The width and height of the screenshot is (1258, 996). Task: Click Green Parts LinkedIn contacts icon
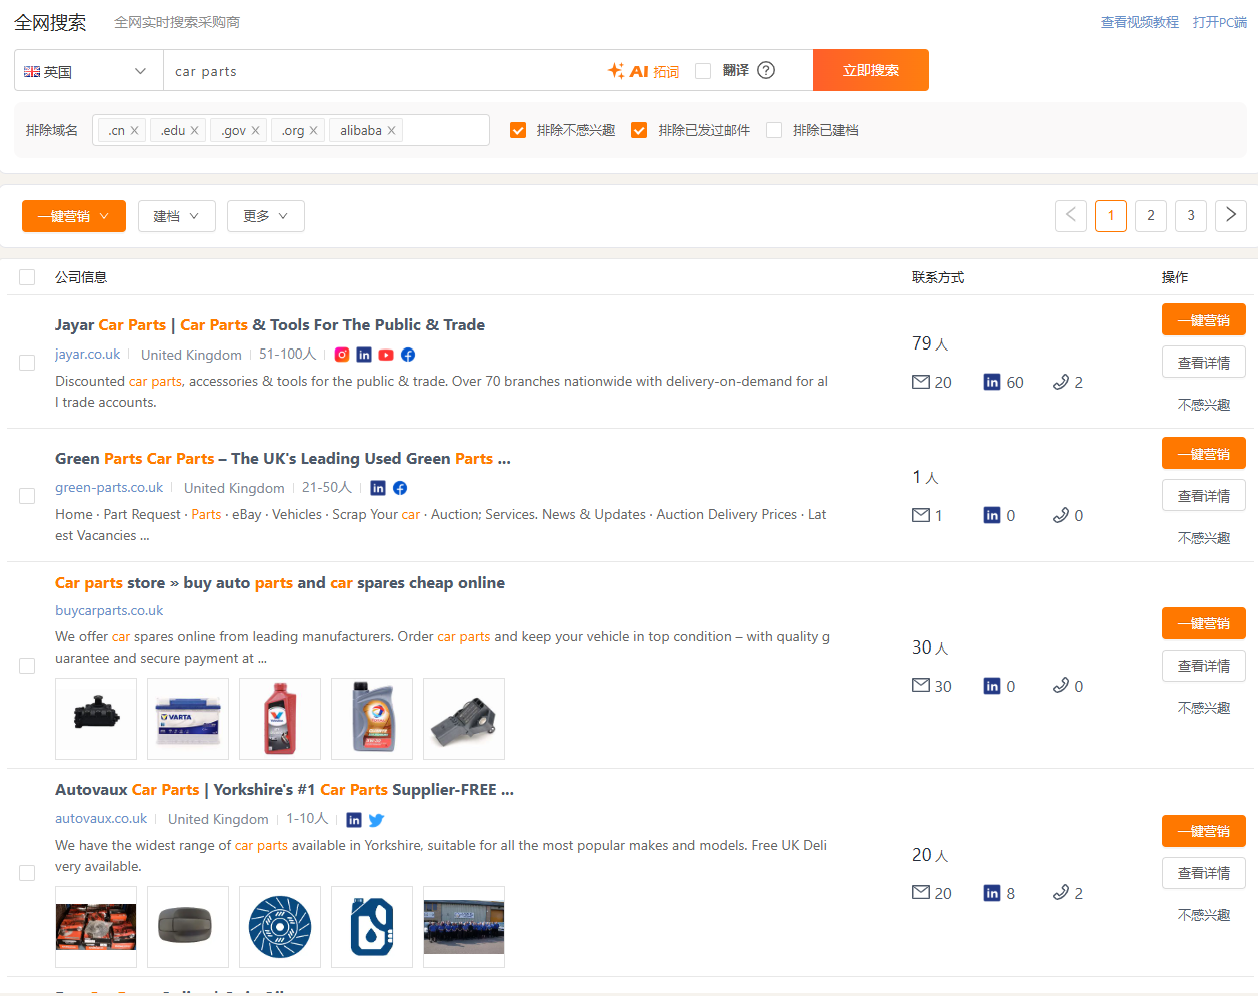992,515
